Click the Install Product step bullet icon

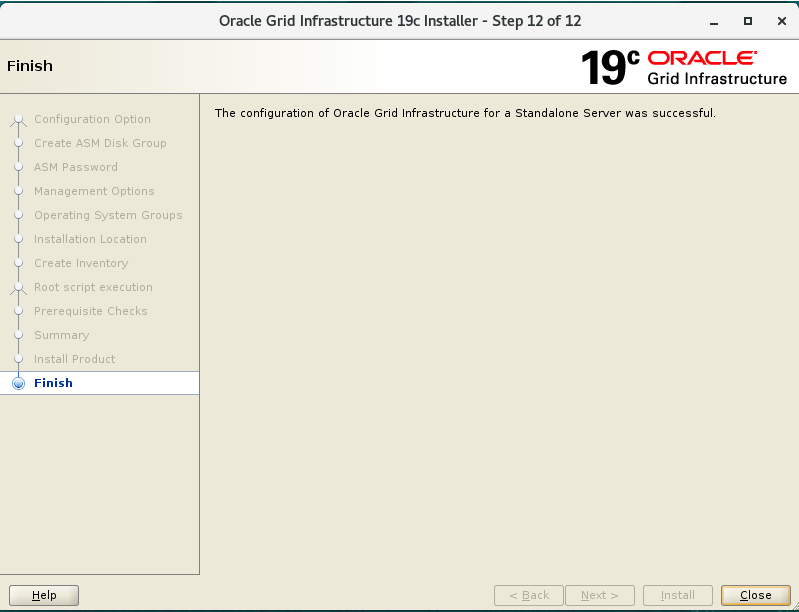(x=18, y=359)
